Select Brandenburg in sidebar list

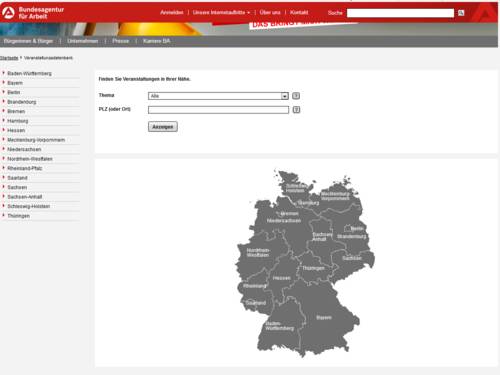coord(22,102)
